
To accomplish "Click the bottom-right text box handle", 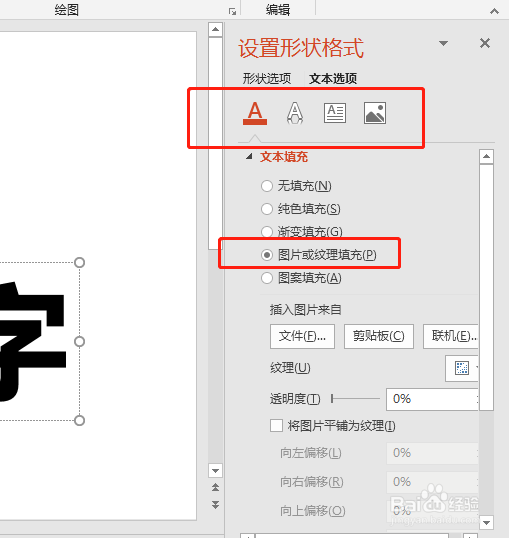I will pos(79,420).
